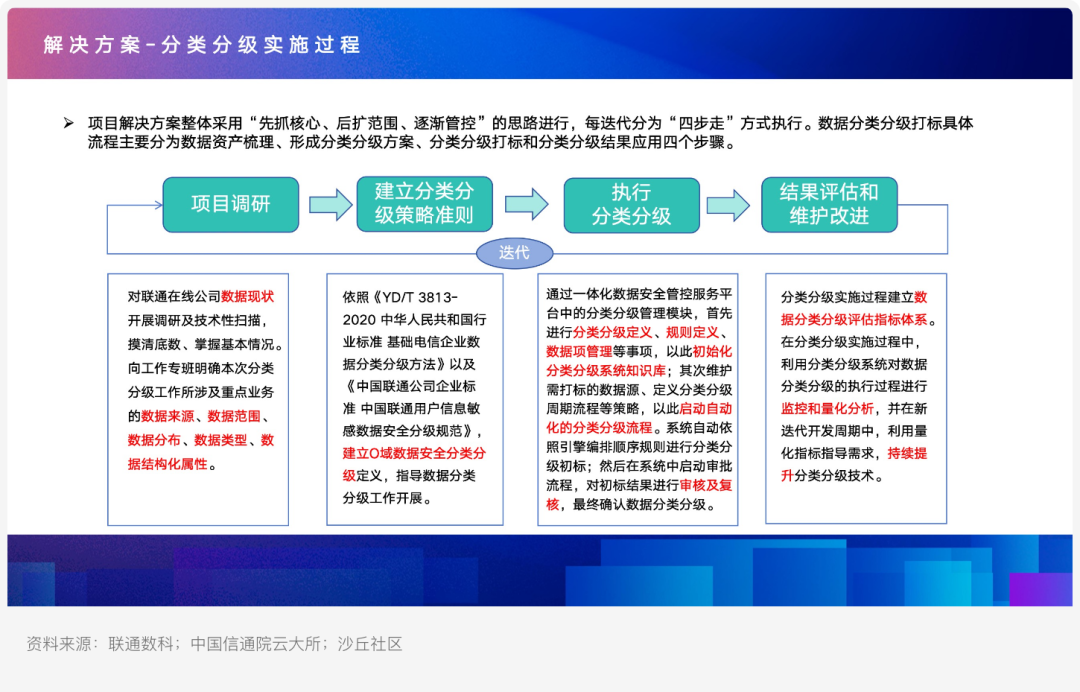Click the red text 监控和量化分析
Viewport: 1080px width, 692px height.
point(828,409)
